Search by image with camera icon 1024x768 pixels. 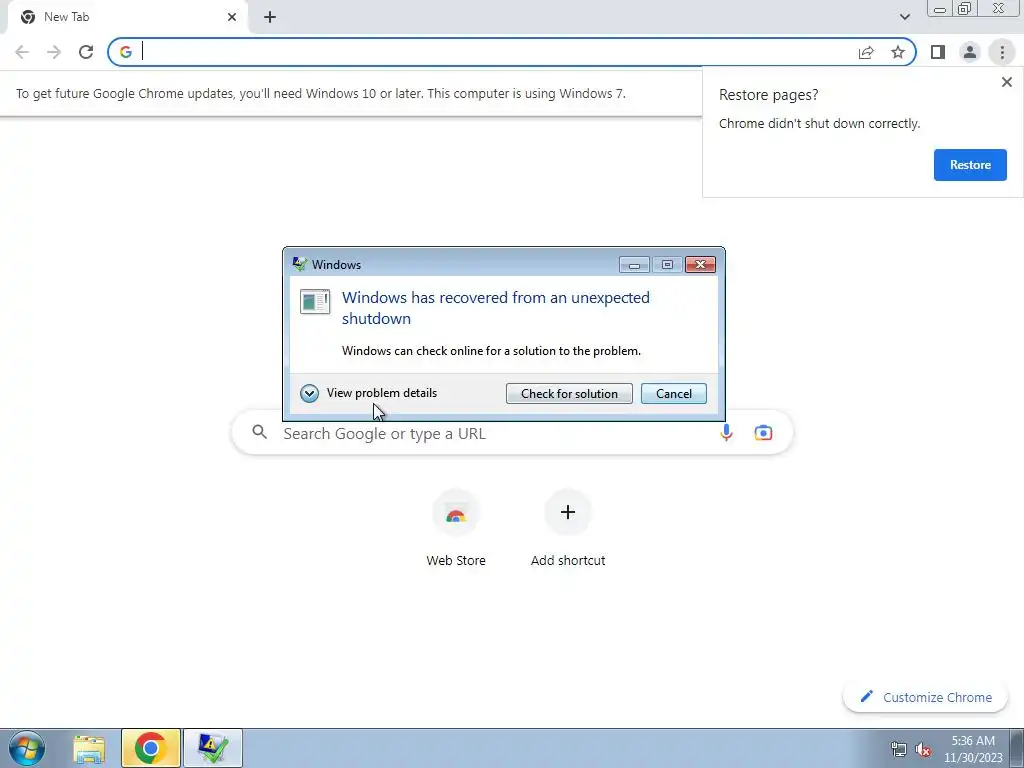click(x=763, y=433)
